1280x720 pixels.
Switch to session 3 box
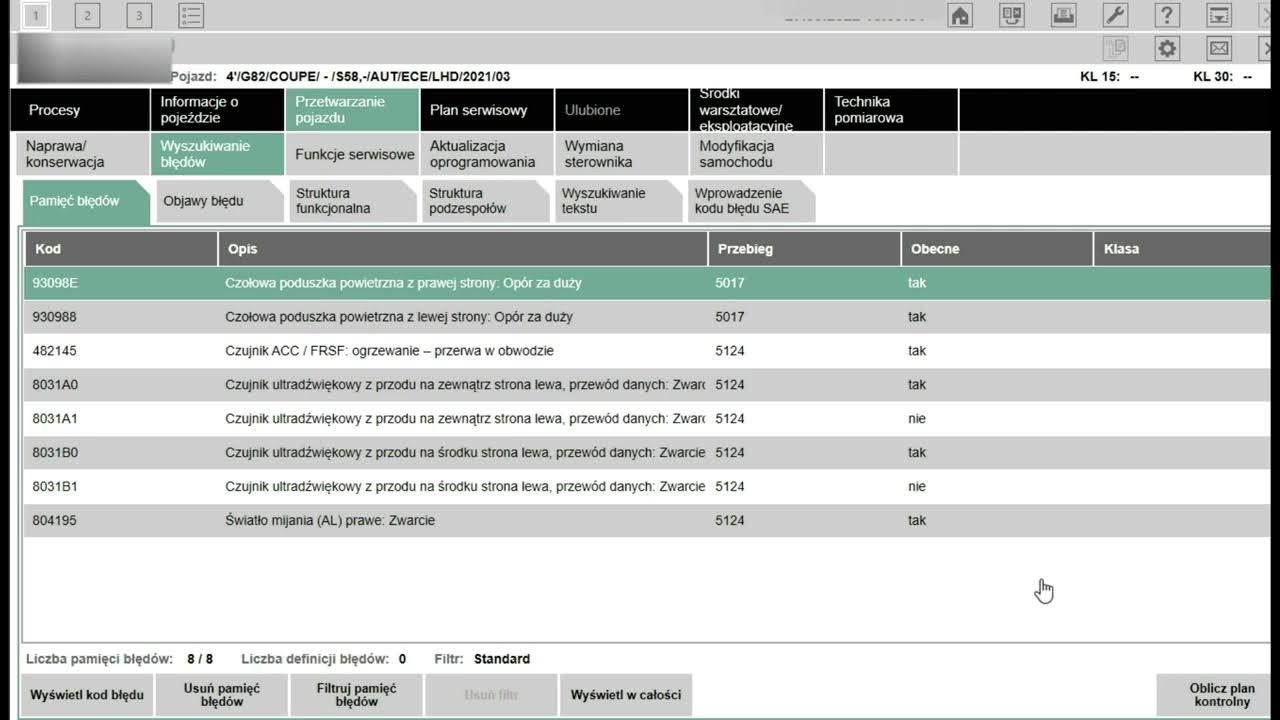(139, 15)
